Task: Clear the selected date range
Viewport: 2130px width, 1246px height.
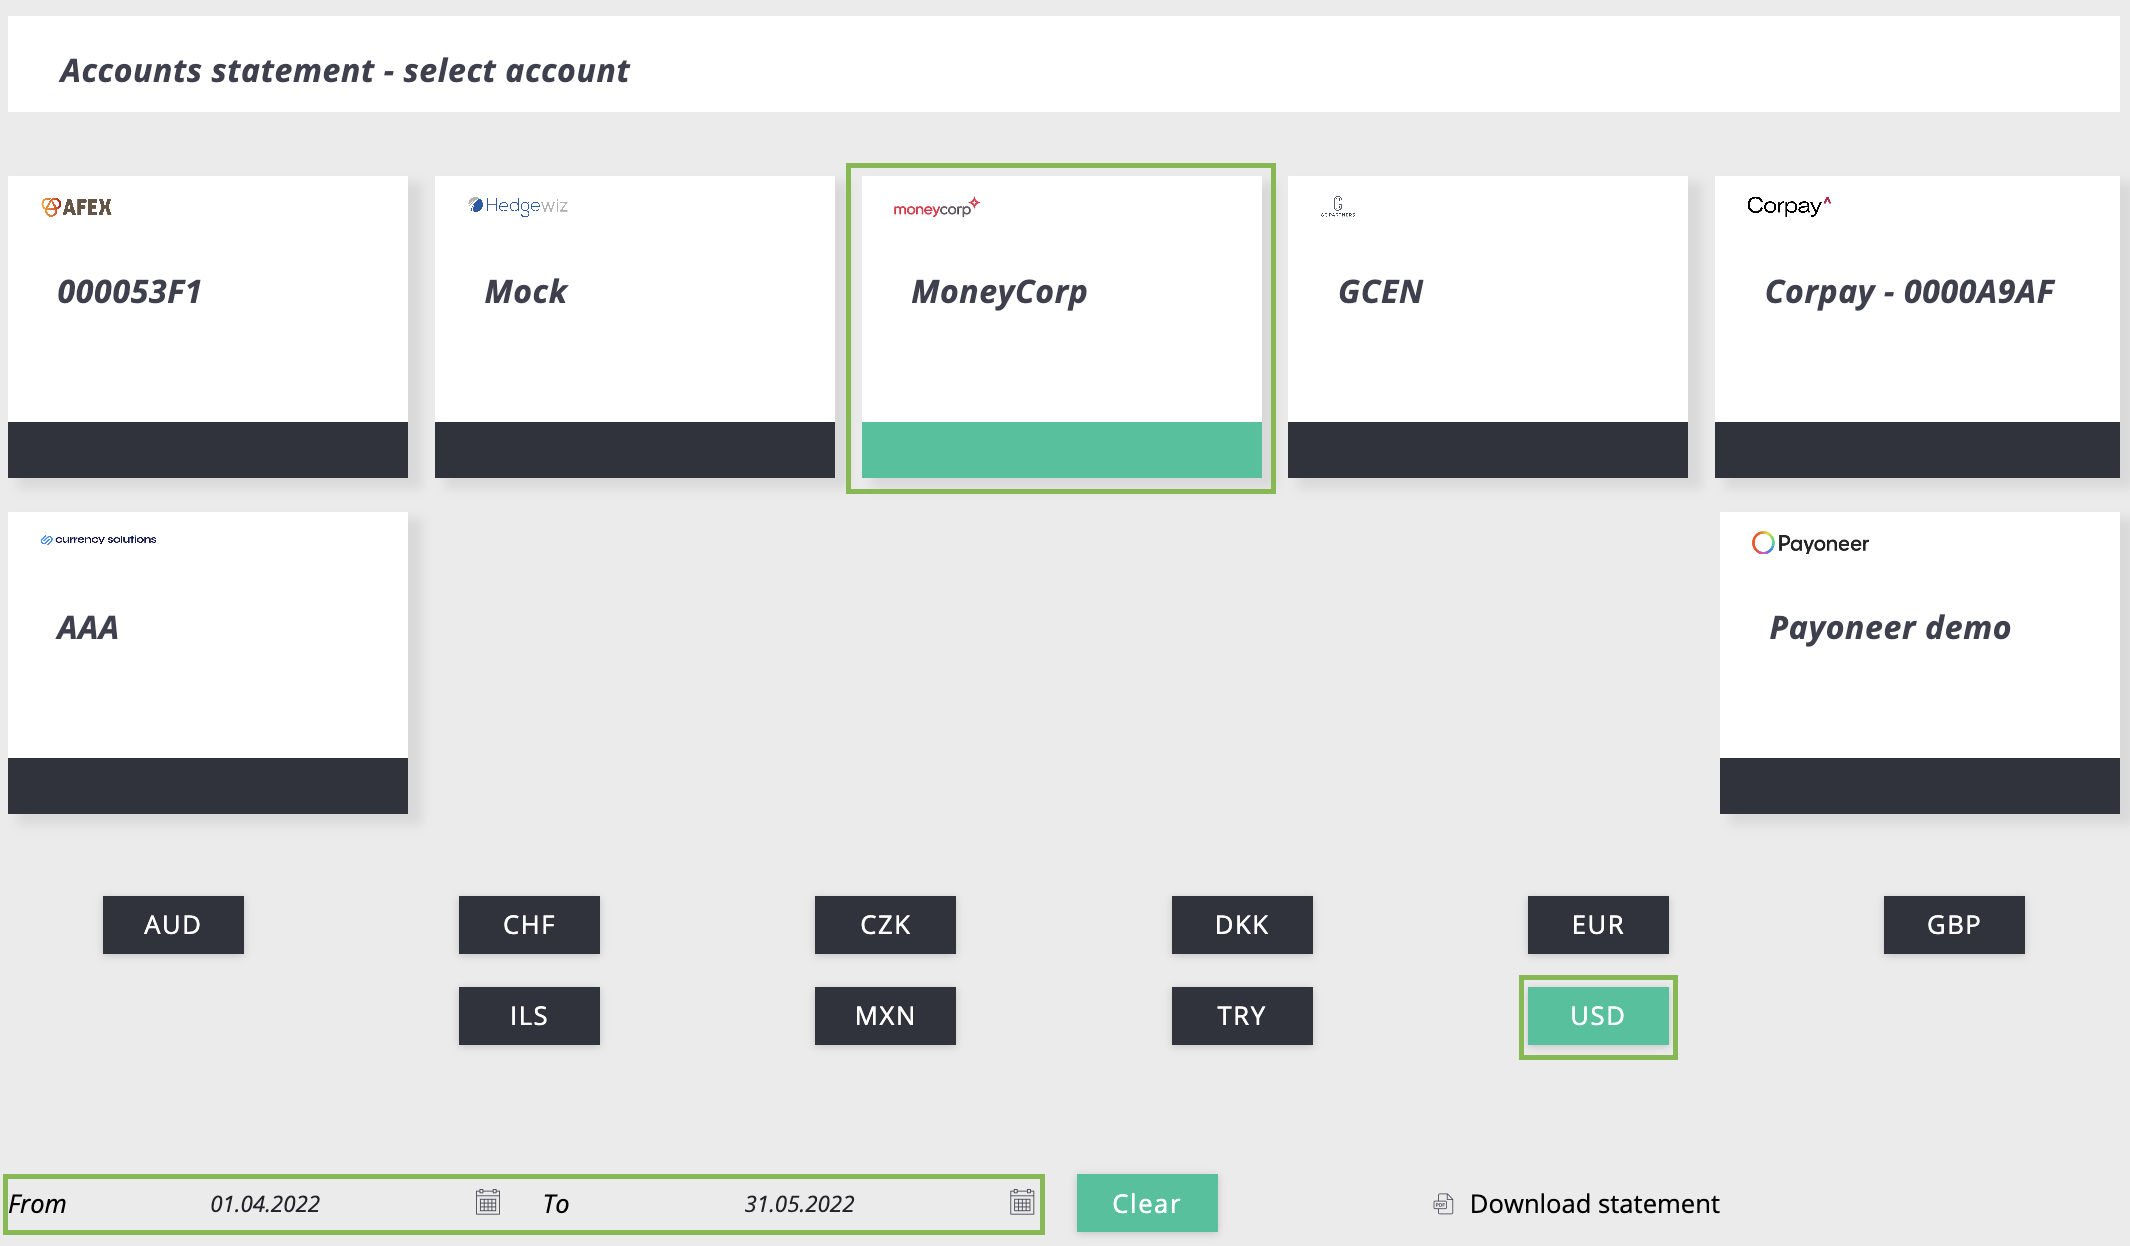Action: pyautogui.click(x=1147, y=1203)
